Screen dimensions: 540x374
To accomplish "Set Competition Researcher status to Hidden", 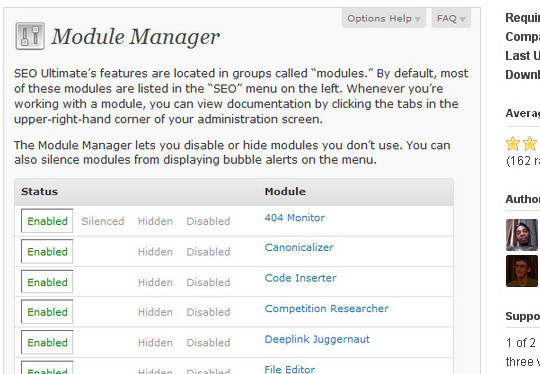I will pos(155,312).
